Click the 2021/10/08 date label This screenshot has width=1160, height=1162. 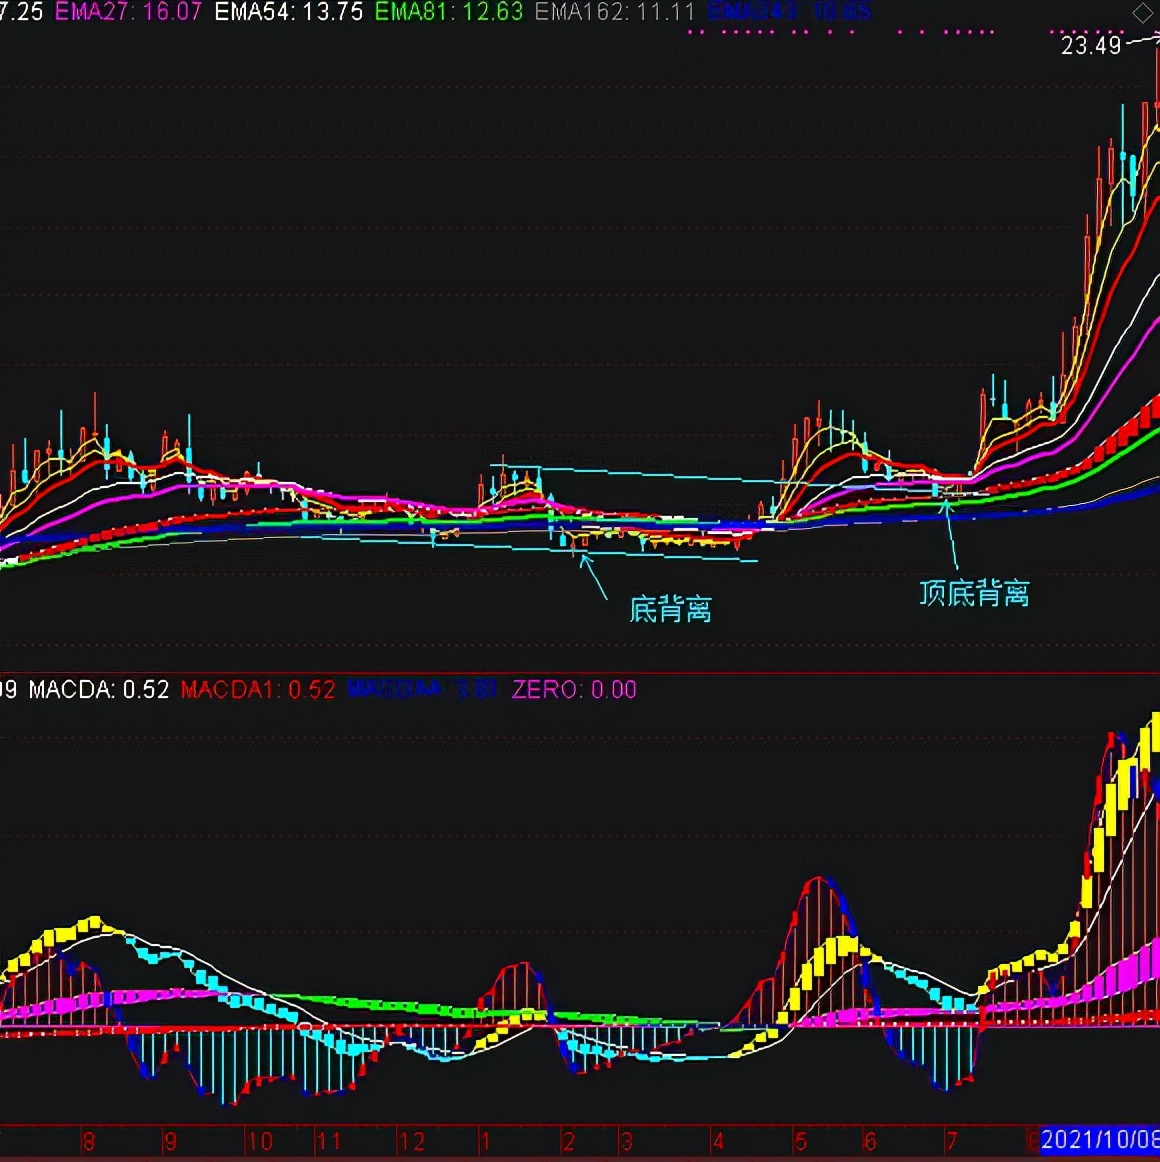(1100, 1140)
